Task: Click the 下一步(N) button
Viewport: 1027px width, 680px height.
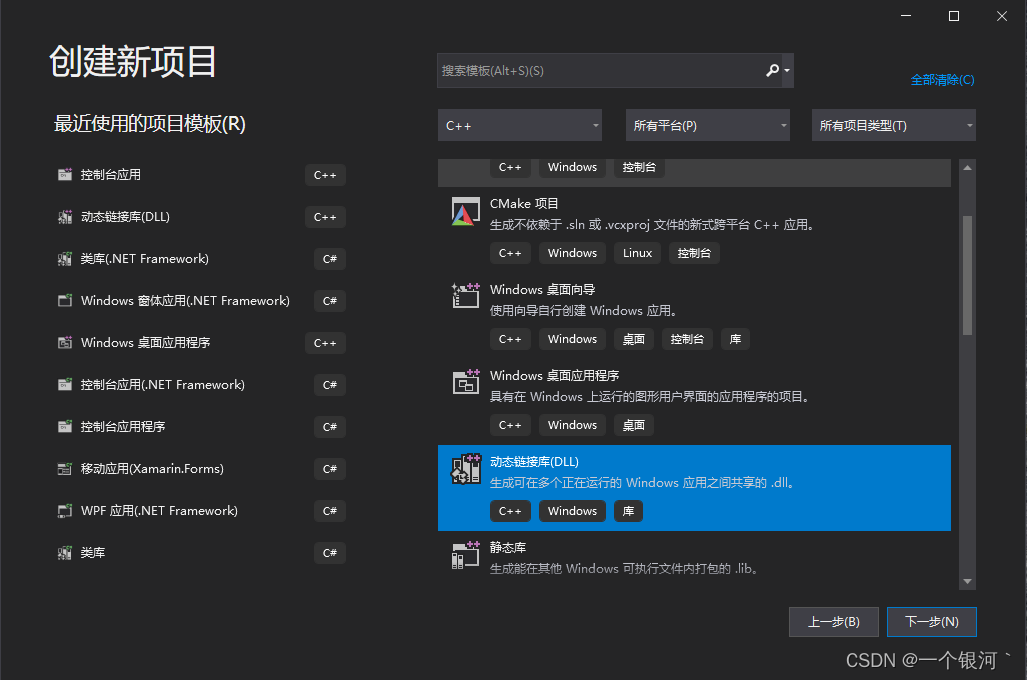Action: coord(931,622)
